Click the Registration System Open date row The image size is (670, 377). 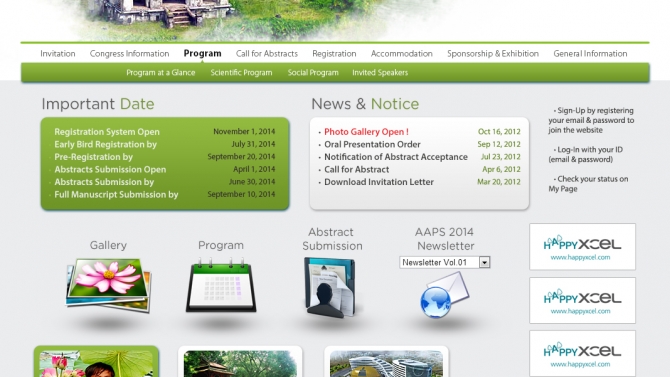165,132
